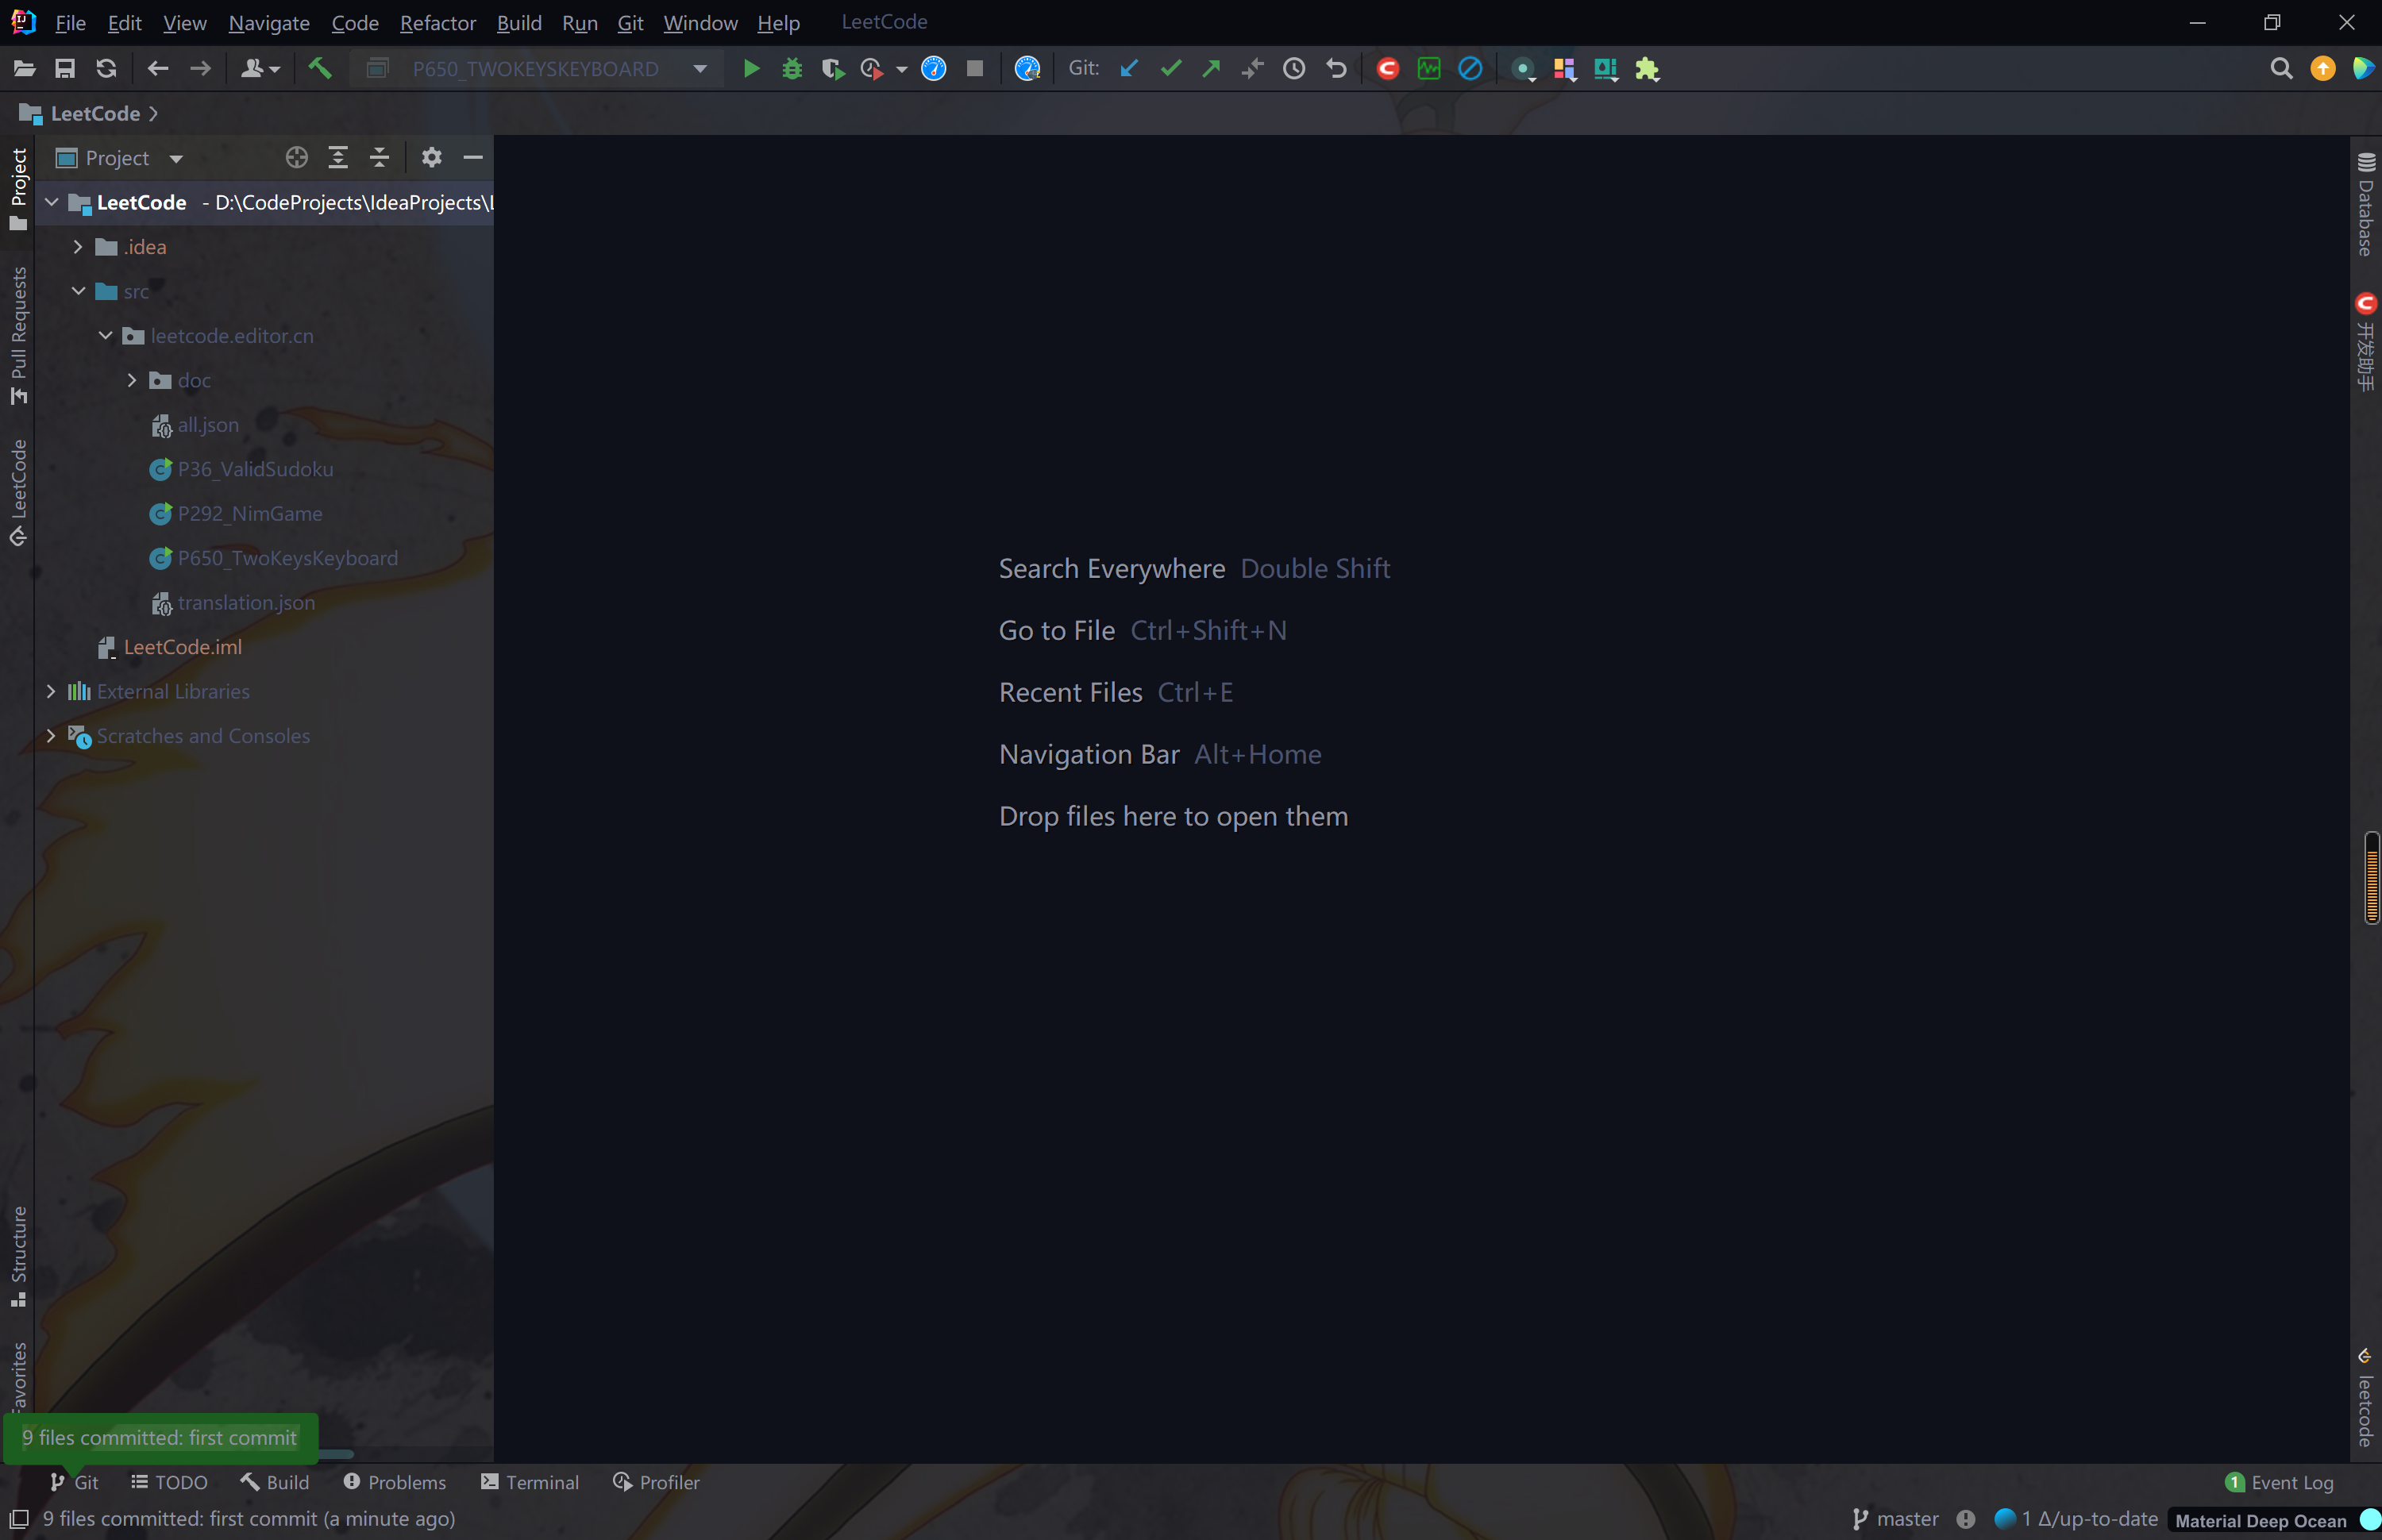This screenshot has height=1540, width=2382.
Task: Open Search Everywhere magnifier icon
Action: coord(2281,68)
